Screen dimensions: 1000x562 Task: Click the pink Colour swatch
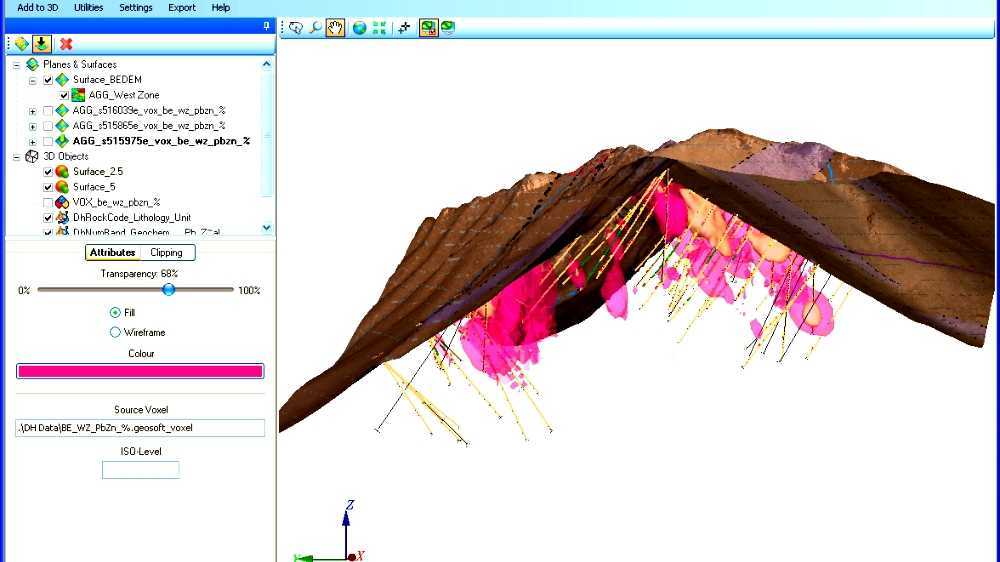click(140, 371)
